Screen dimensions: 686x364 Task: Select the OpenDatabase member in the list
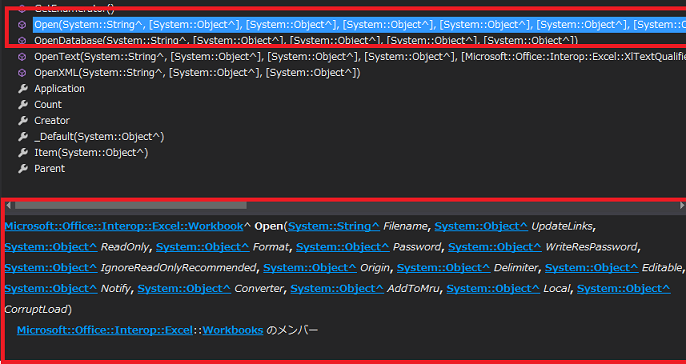point(306,41)
